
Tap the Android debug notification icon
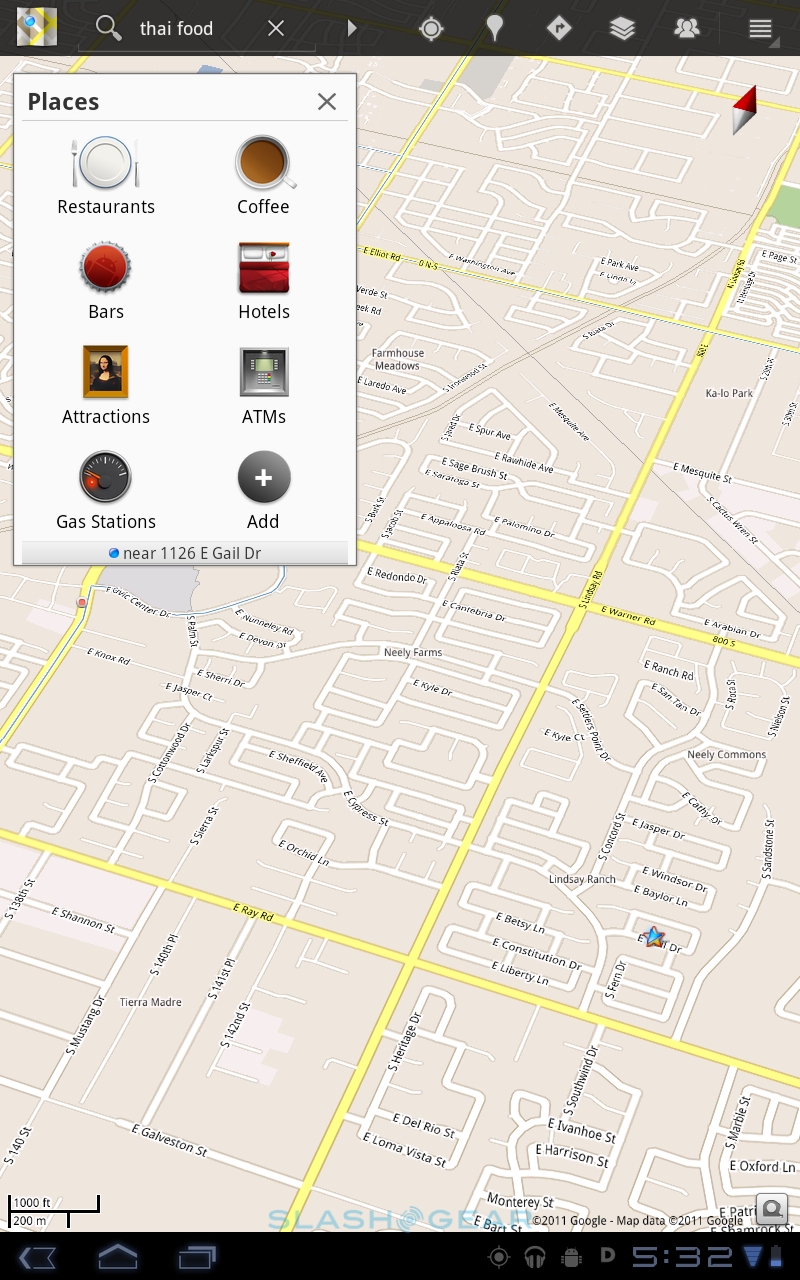click(572, 1258)
